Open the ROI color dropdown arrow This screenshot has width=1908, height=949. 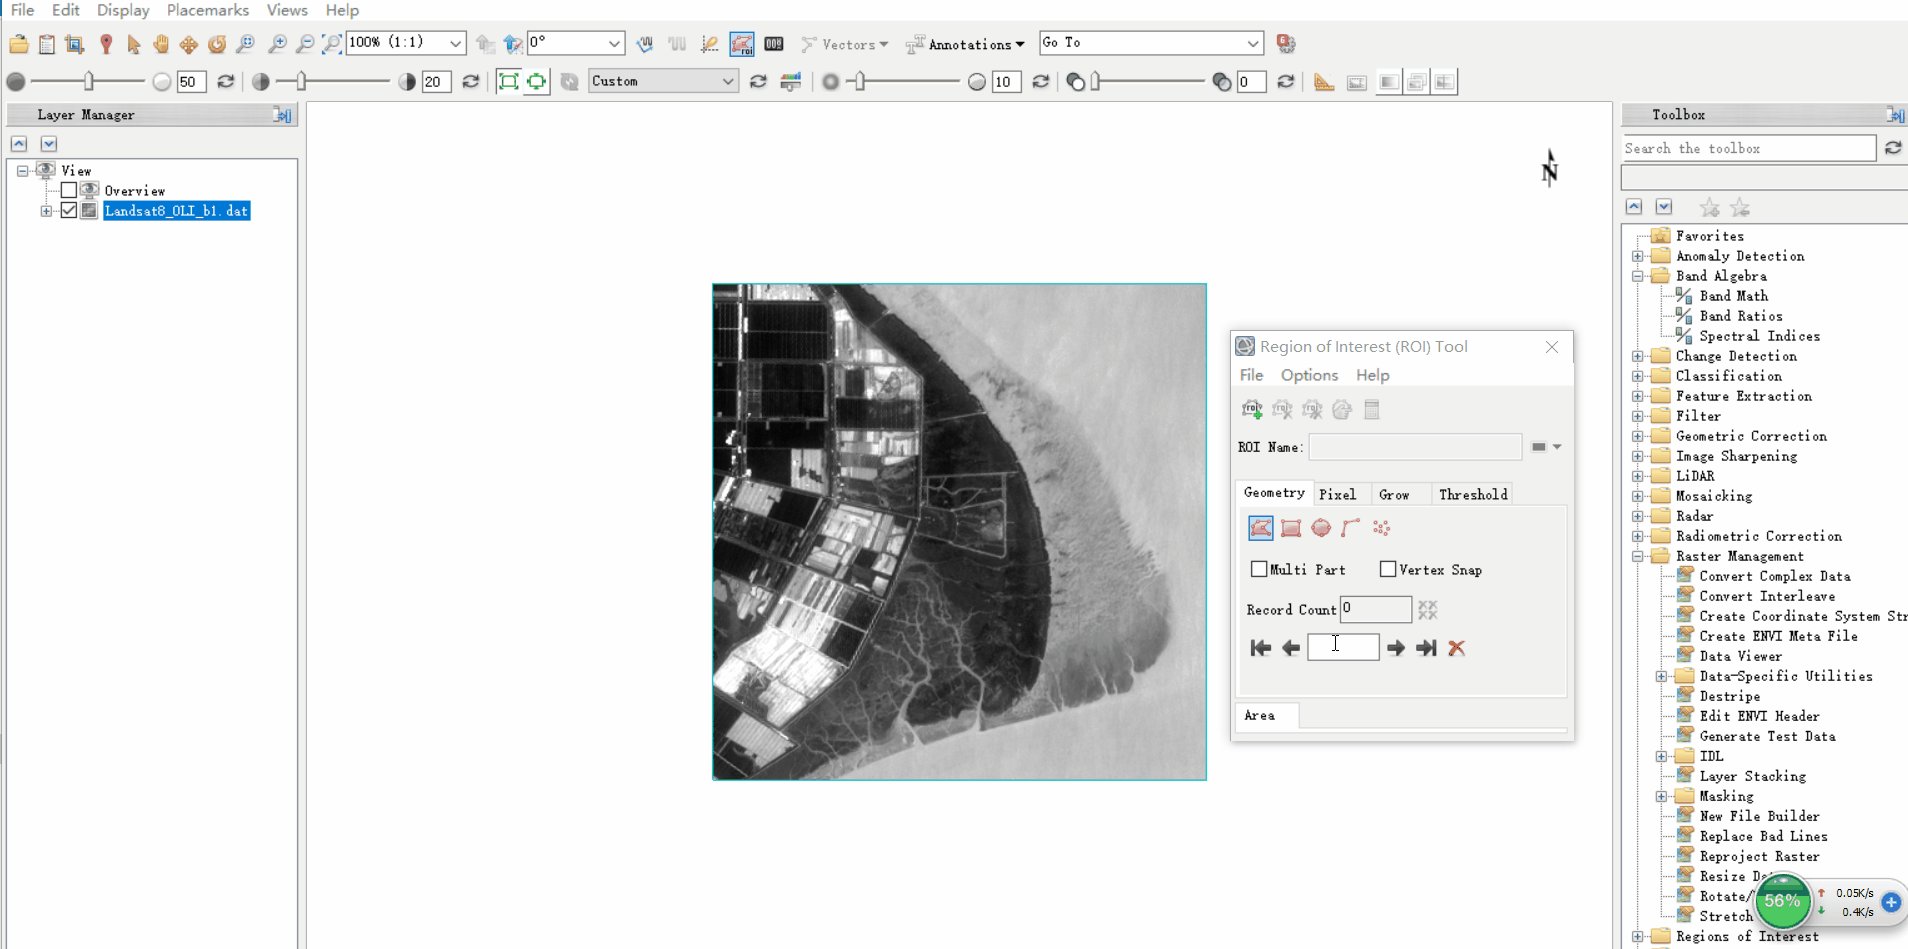tap(1557, 447)
